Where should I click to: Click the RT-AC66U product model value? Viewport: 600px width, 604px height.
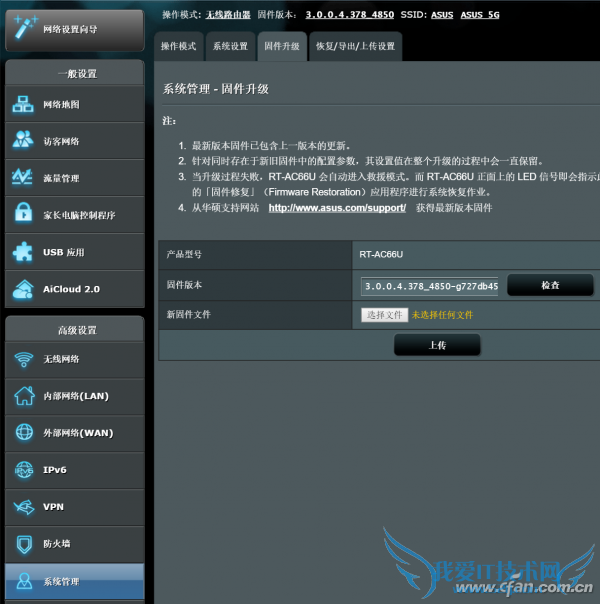381,254
